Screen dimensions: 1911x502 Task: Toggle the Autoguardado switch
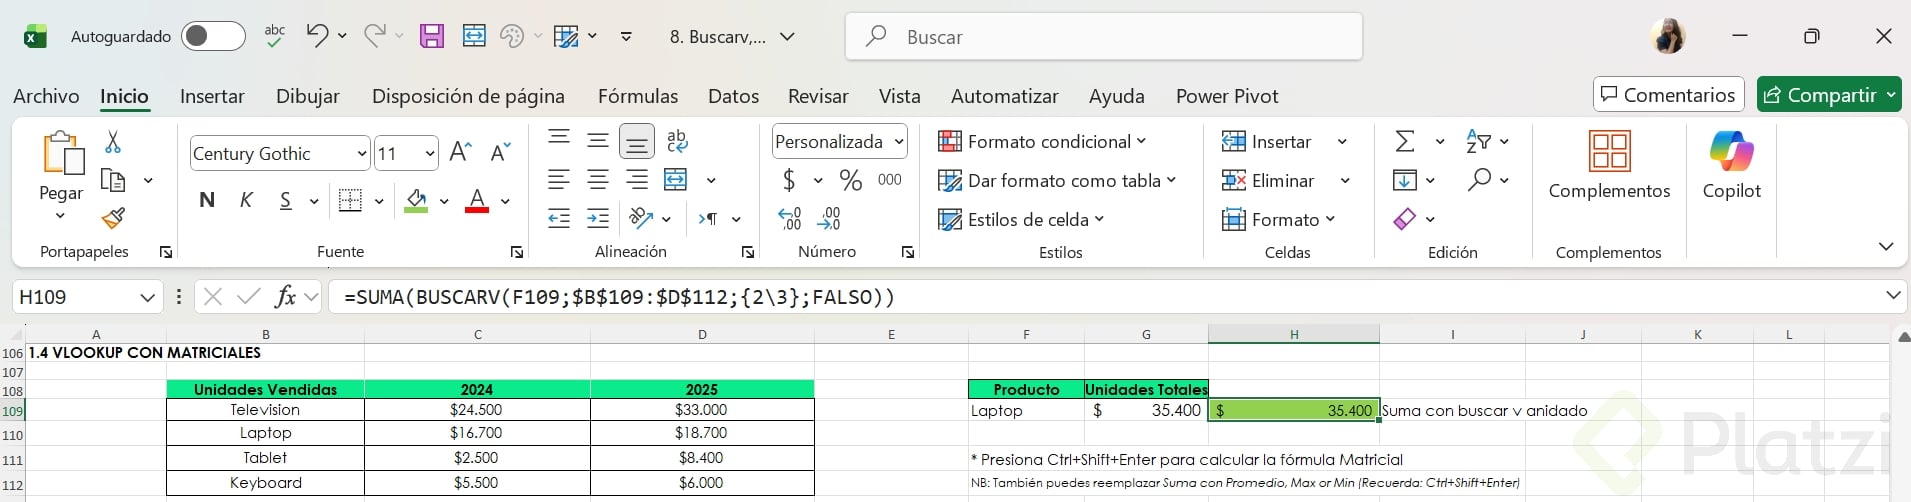click(x=213, y=37)
